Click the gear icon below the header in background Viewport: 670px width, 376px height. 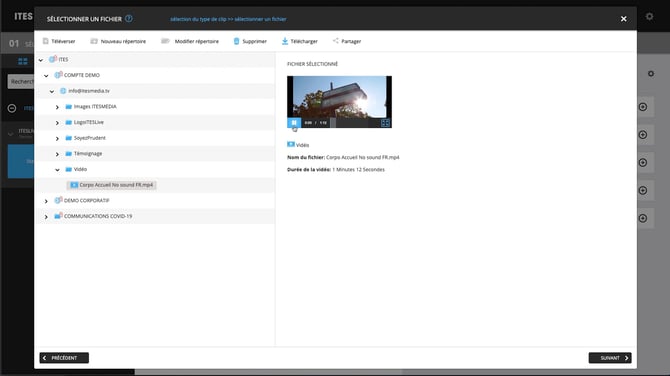pos(651,73)
